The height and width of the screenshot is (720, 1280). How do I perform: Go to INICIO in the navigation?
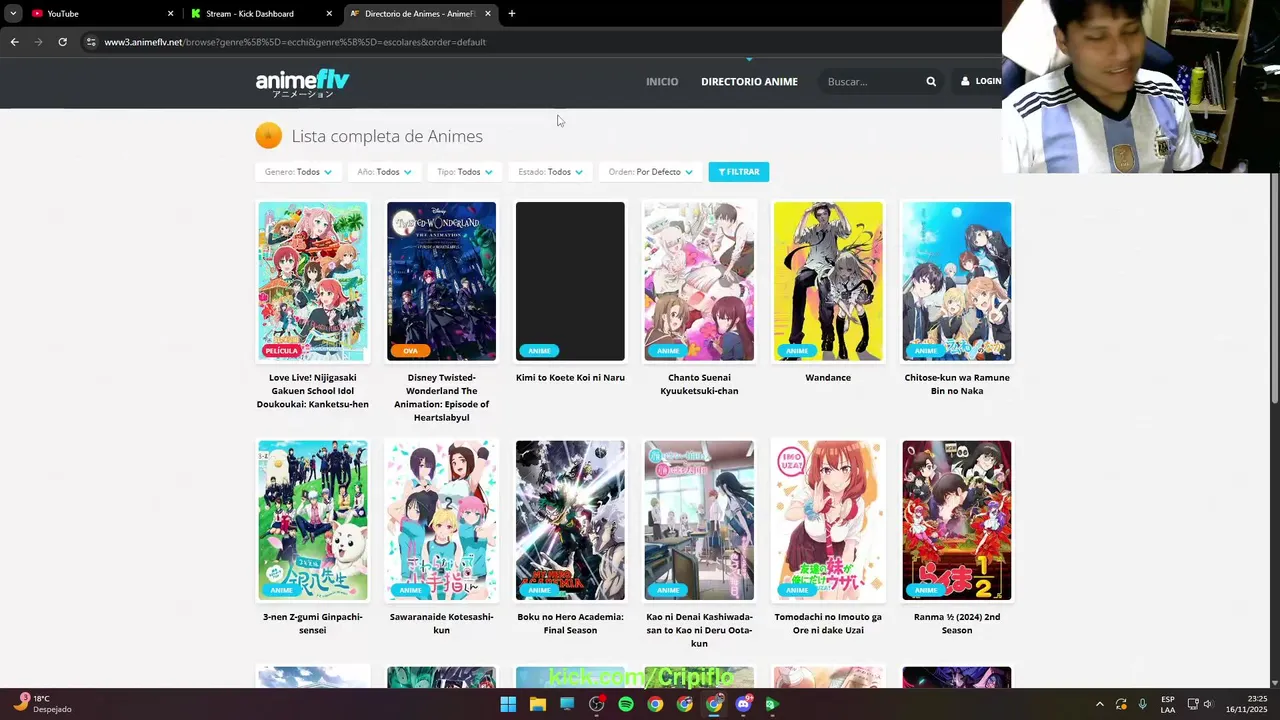click(x=662, y=82)
